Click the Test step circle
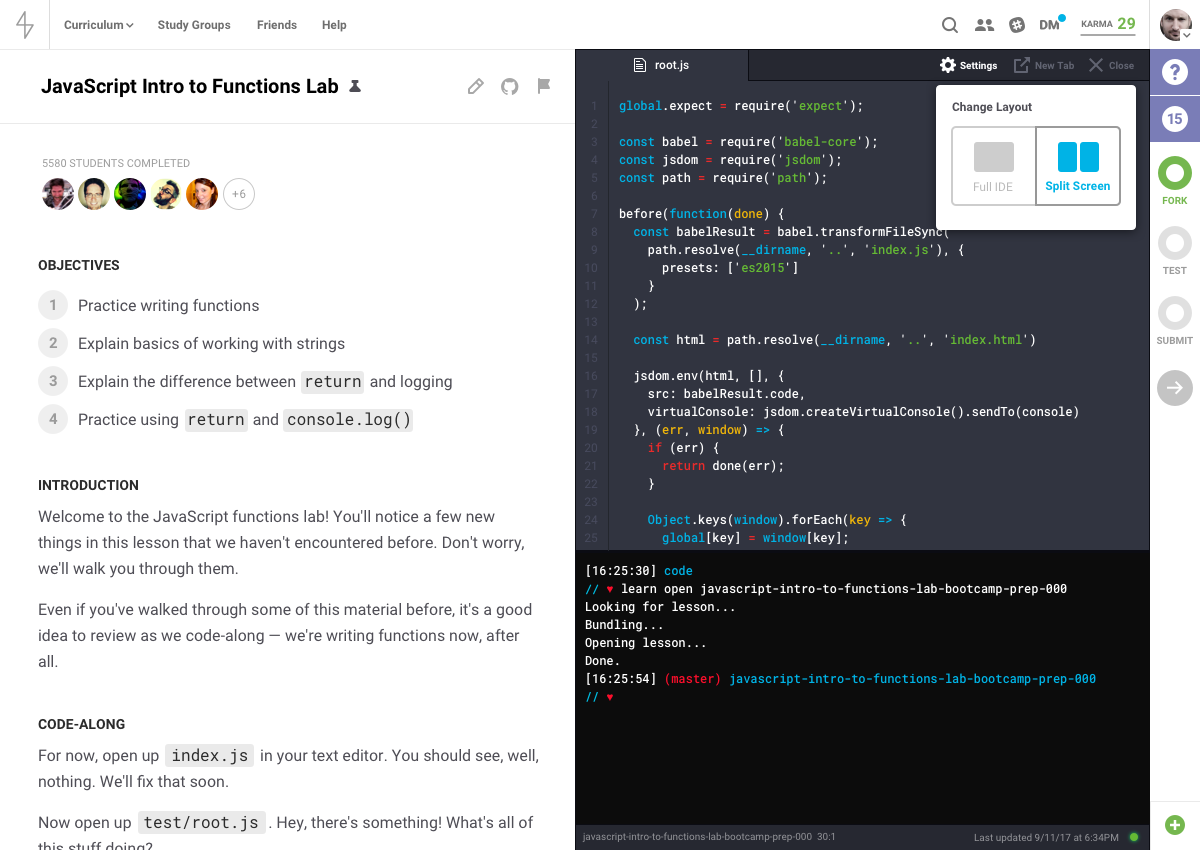The height and width of the screenshot is (850, 1200). [x=1175, y=243]
